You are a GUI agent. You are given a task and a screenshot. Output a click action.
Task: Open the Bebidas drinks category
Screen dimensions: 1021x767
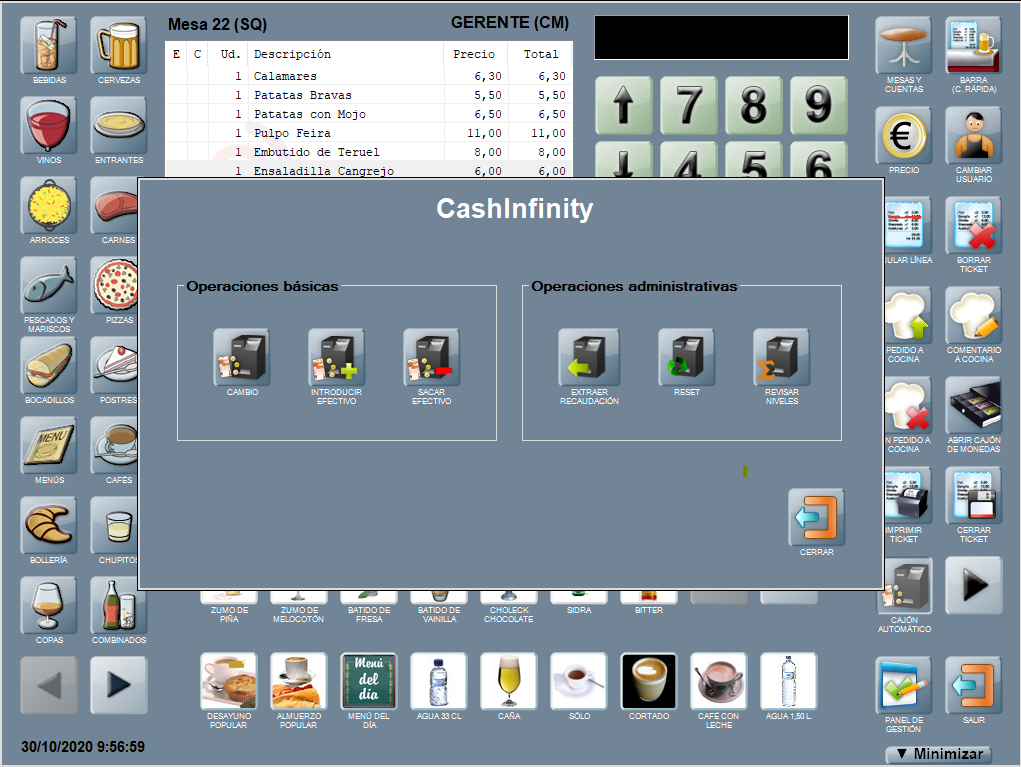coord(49,45)
